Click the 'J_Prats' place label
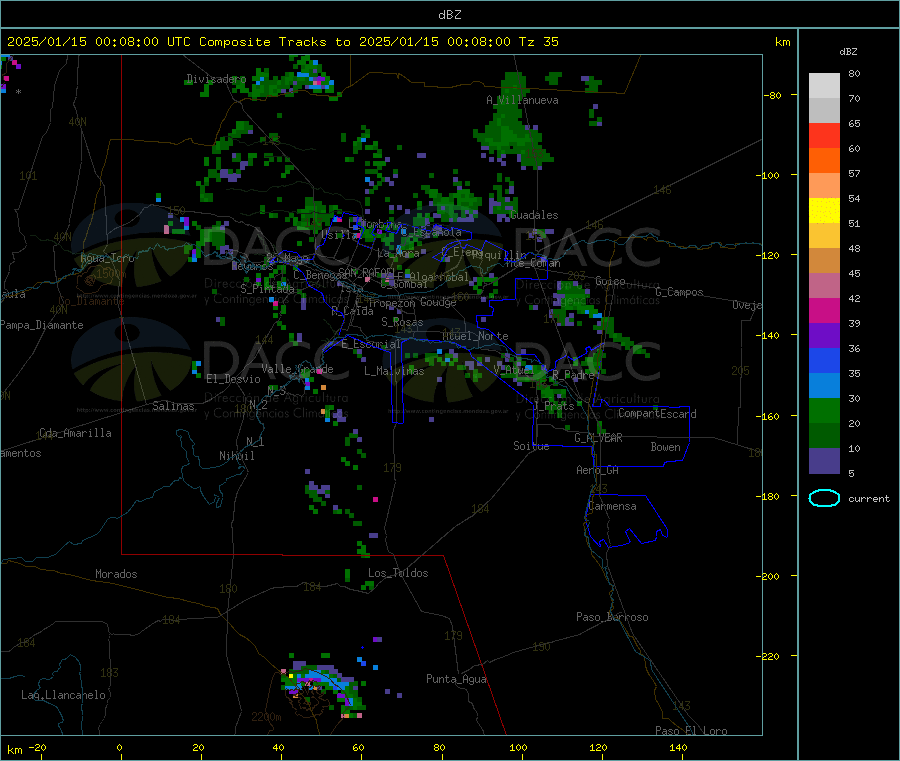The image size is (900, 761). [x=554, y=406]
